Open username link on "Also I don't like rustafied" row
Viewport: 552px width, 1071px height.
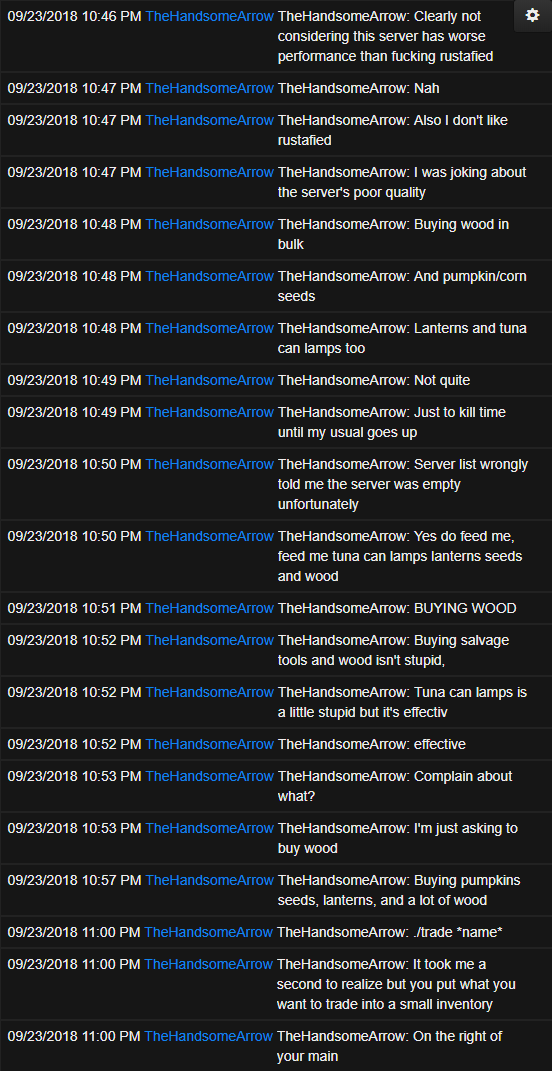click(210, 120)
